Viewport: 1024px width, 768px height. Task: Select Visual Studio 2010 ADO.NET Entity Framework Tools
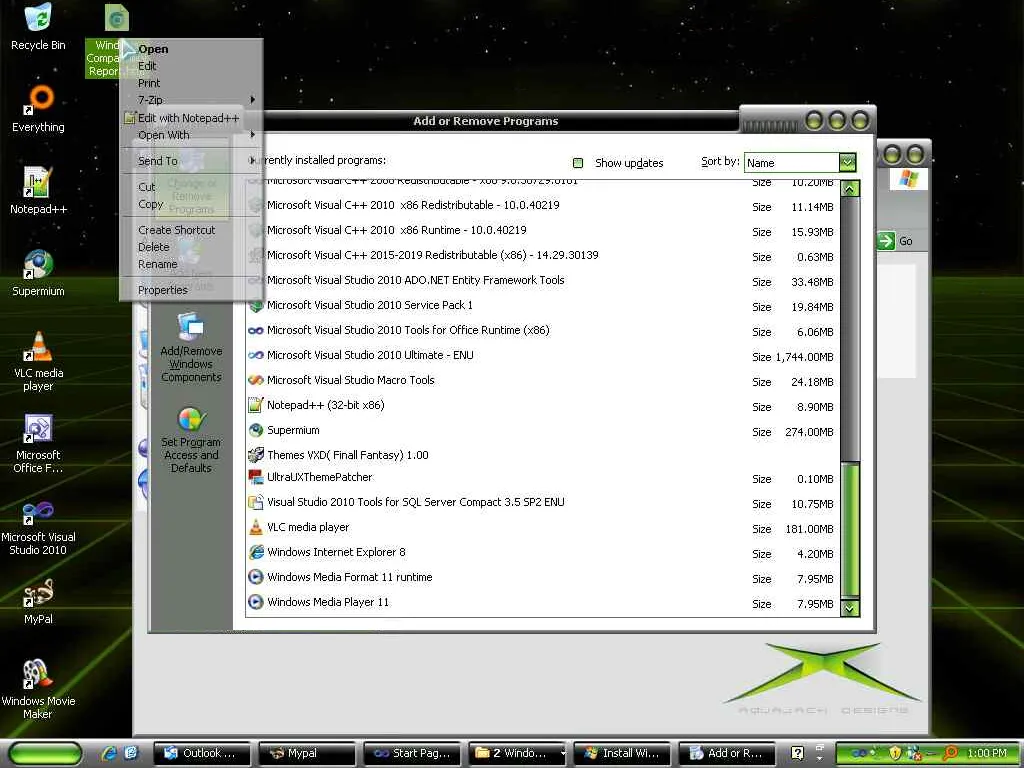coord(542,280)
